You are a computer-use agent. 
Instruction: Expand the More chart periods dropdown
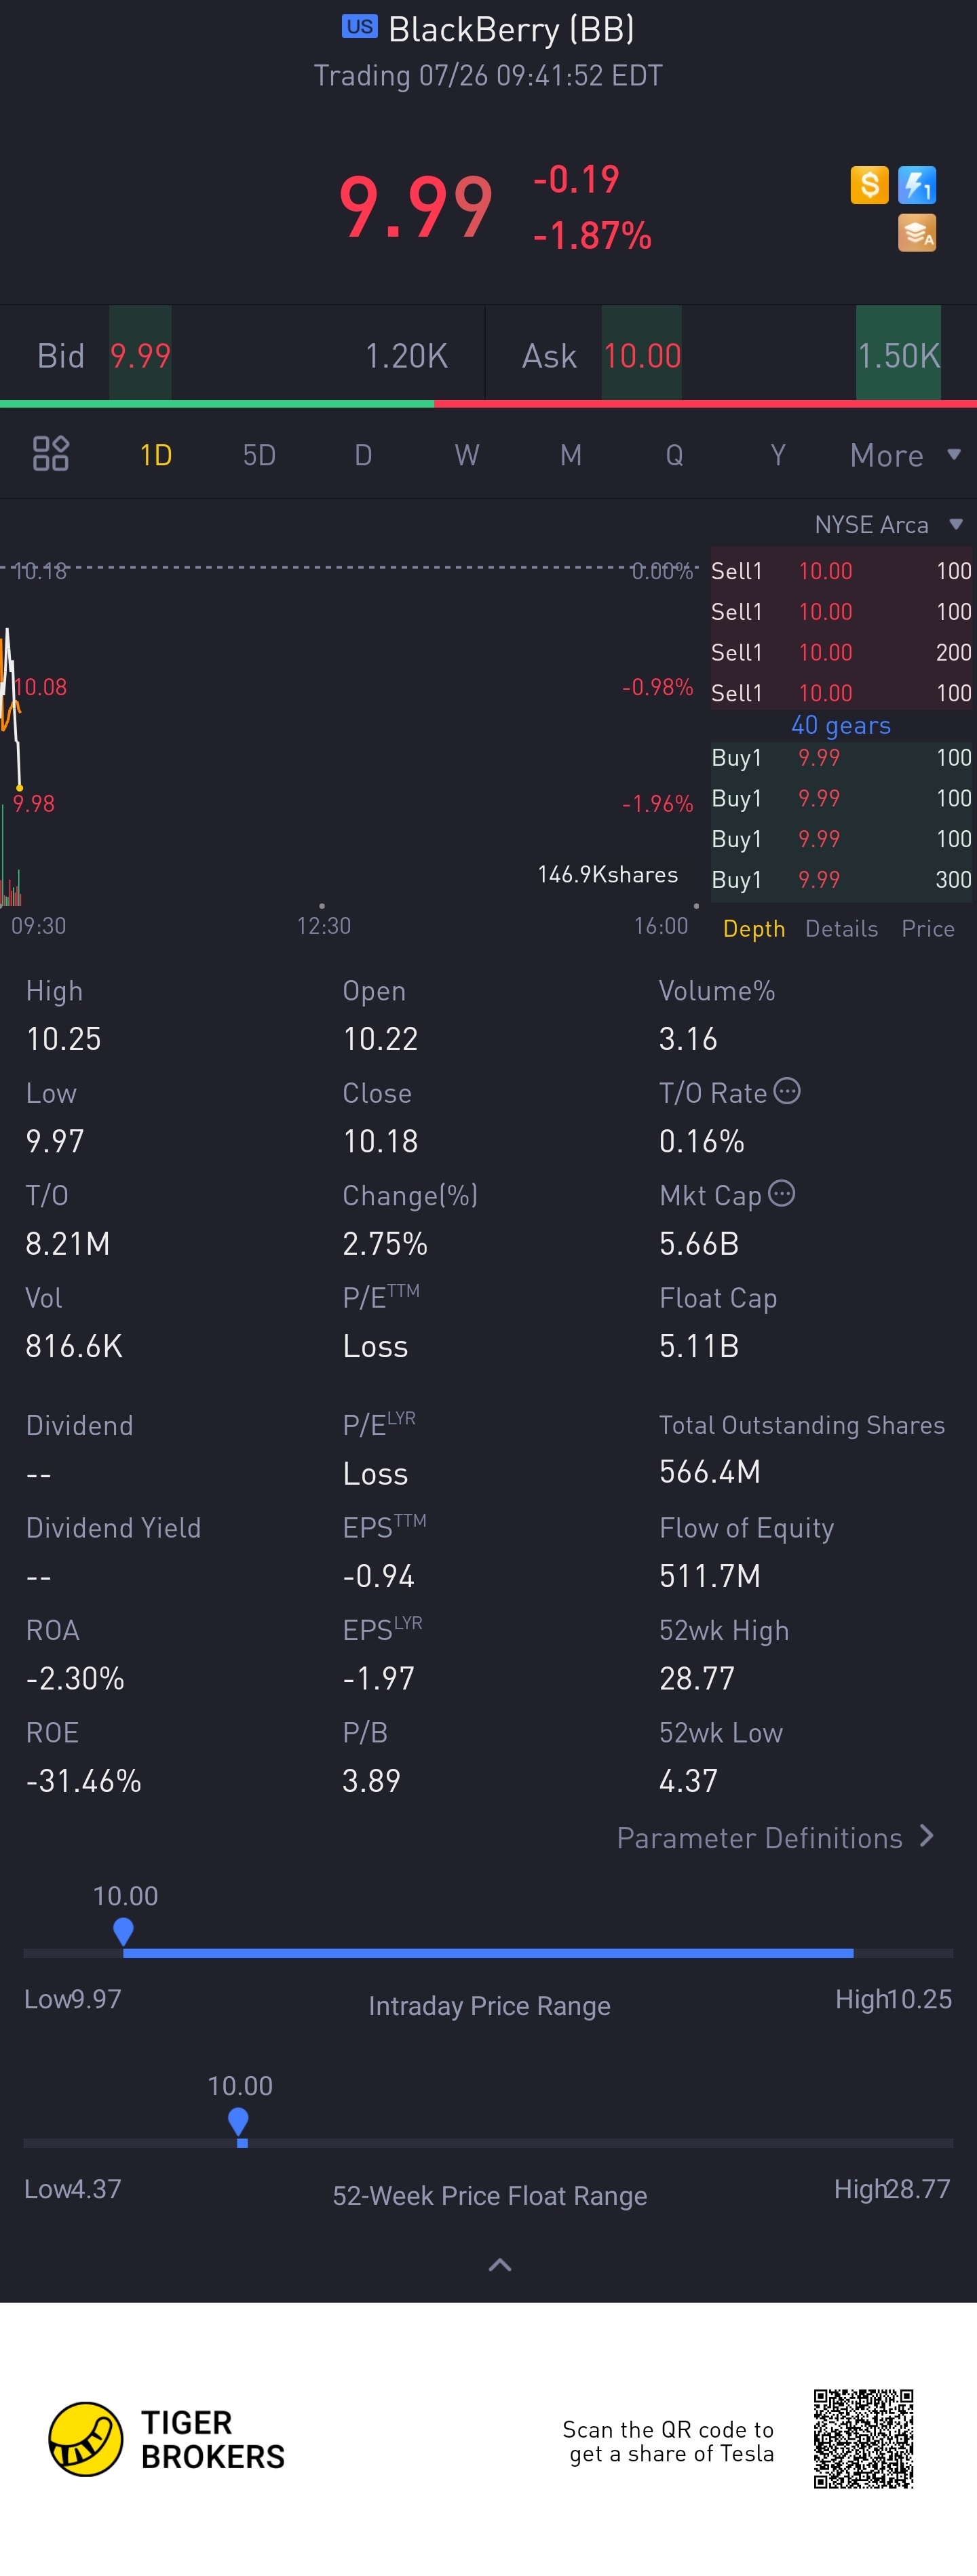click(905, 455)
